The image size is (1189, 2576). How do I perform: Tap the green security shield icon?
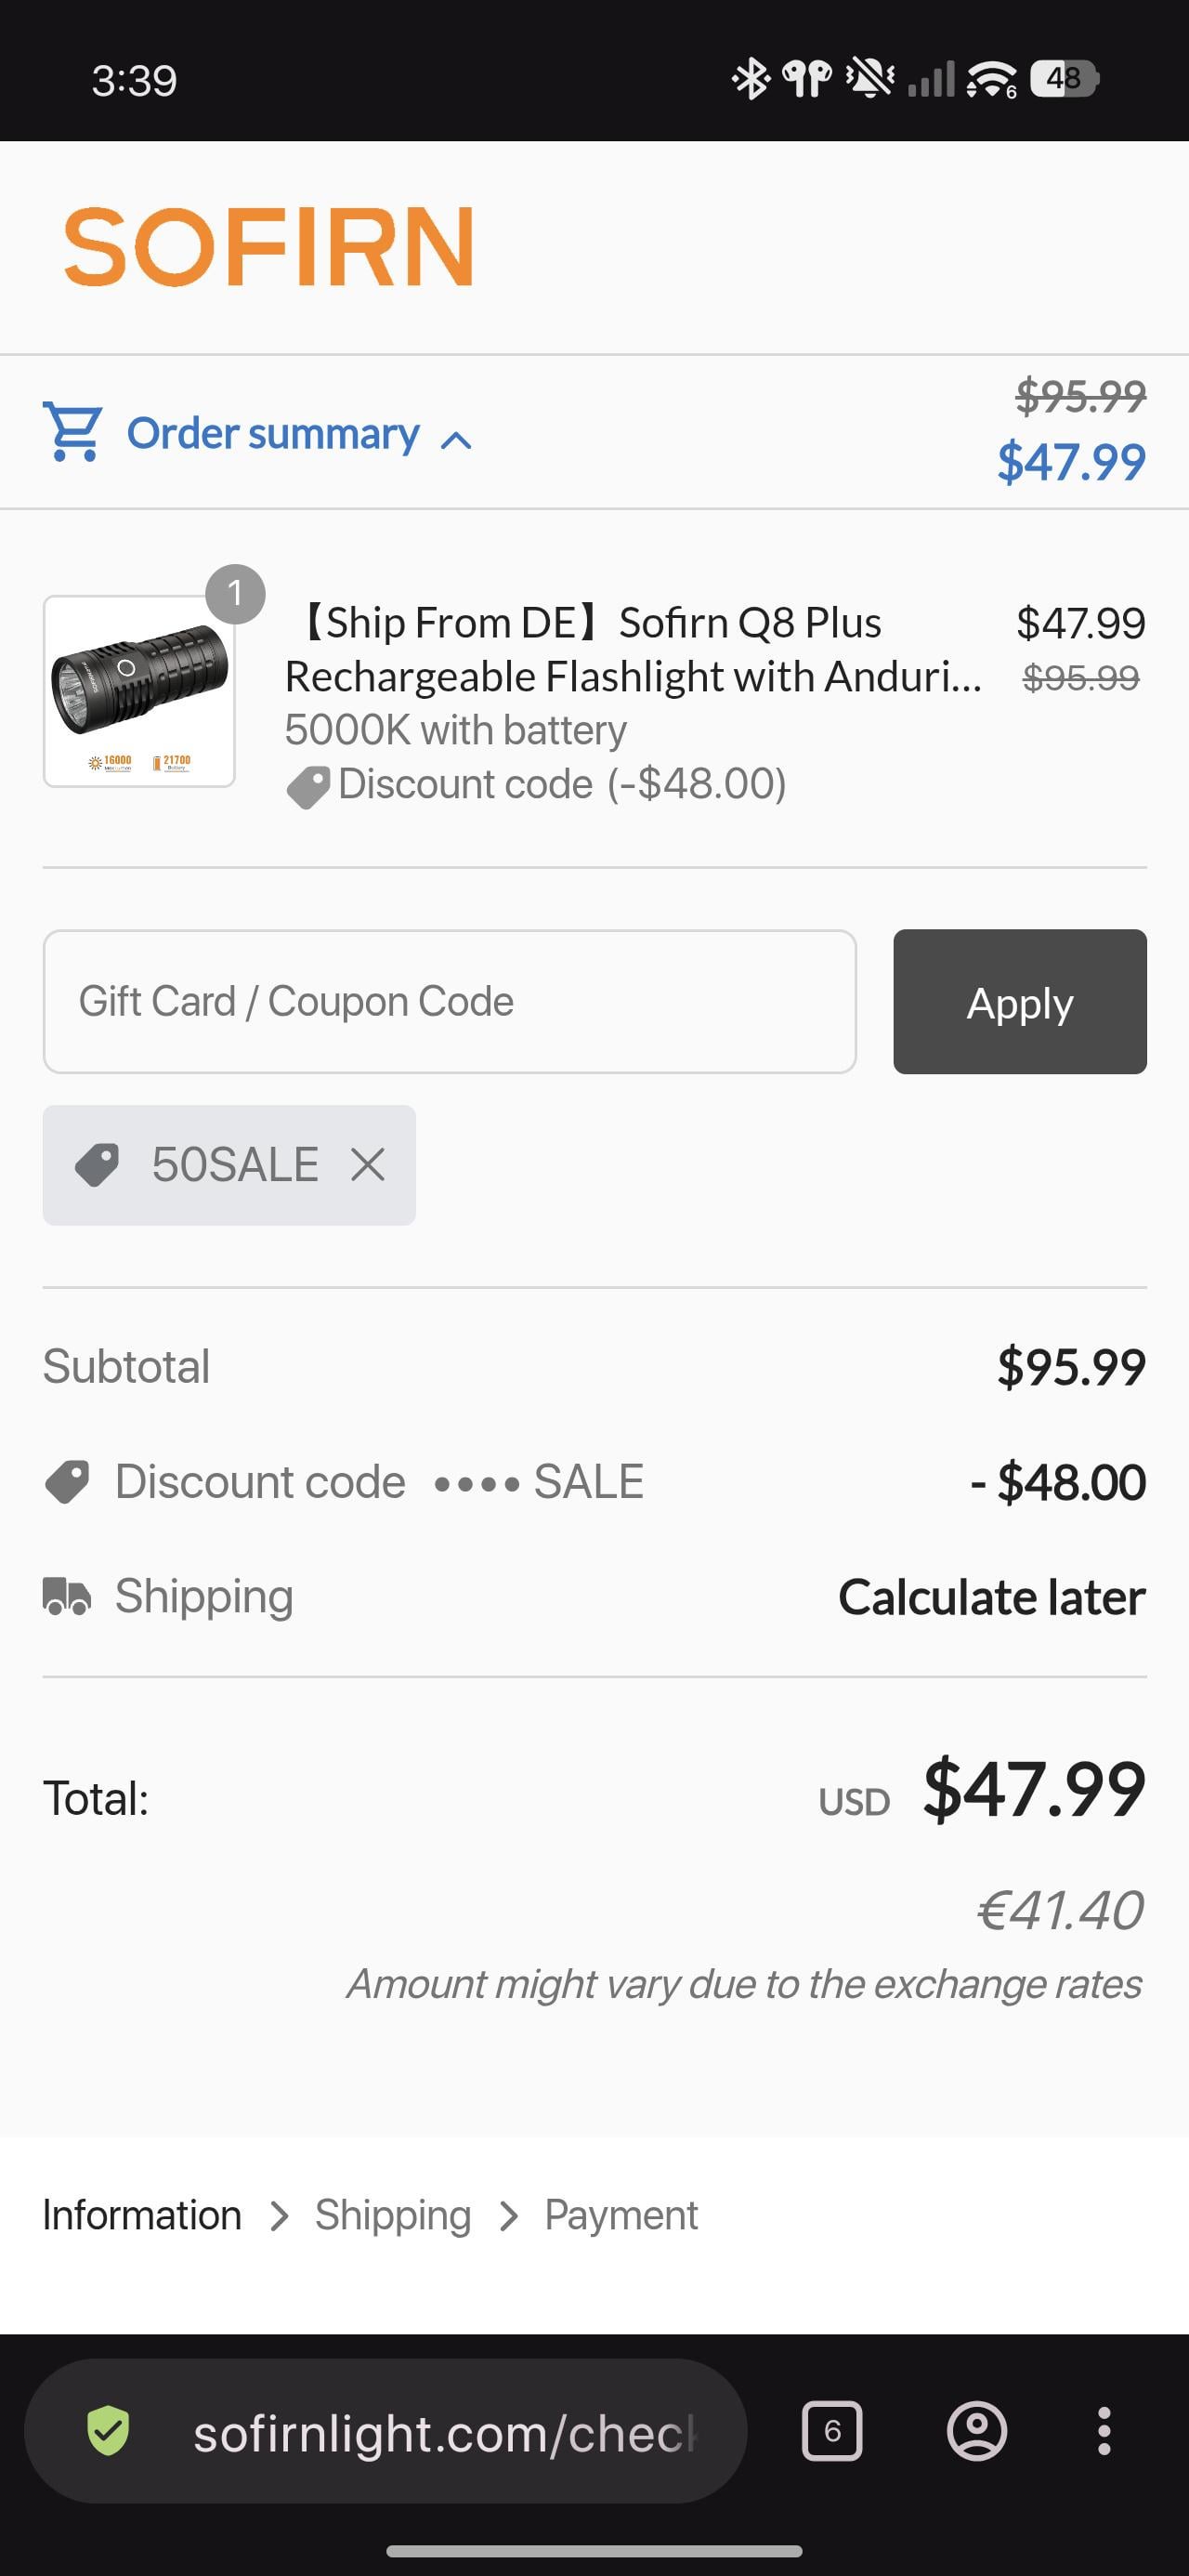(108, 2431)
